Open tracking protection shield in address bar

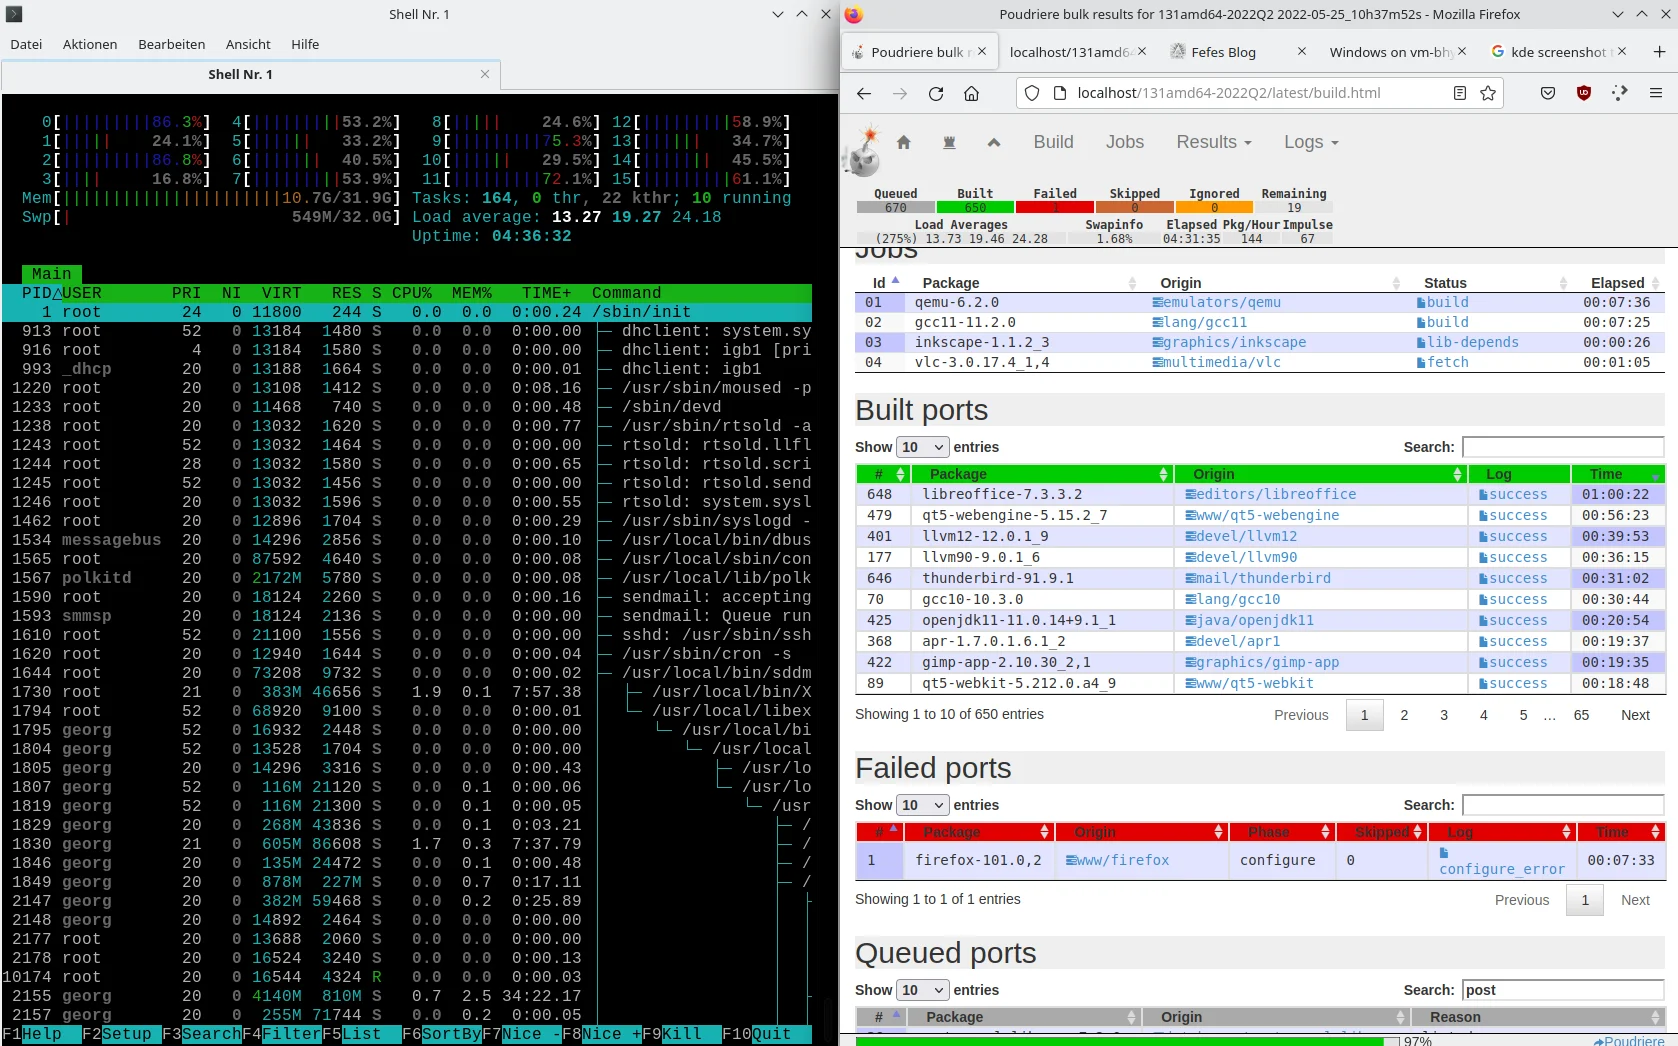[x=1032, y=93]
